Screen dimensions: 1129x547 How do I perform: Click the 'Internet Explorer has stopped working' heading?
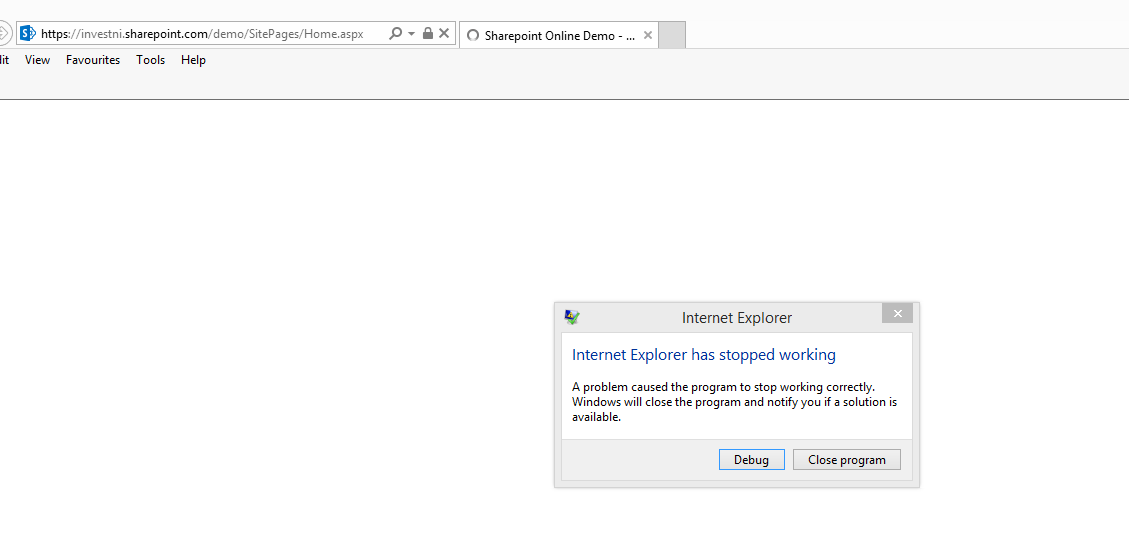(703, 354)
